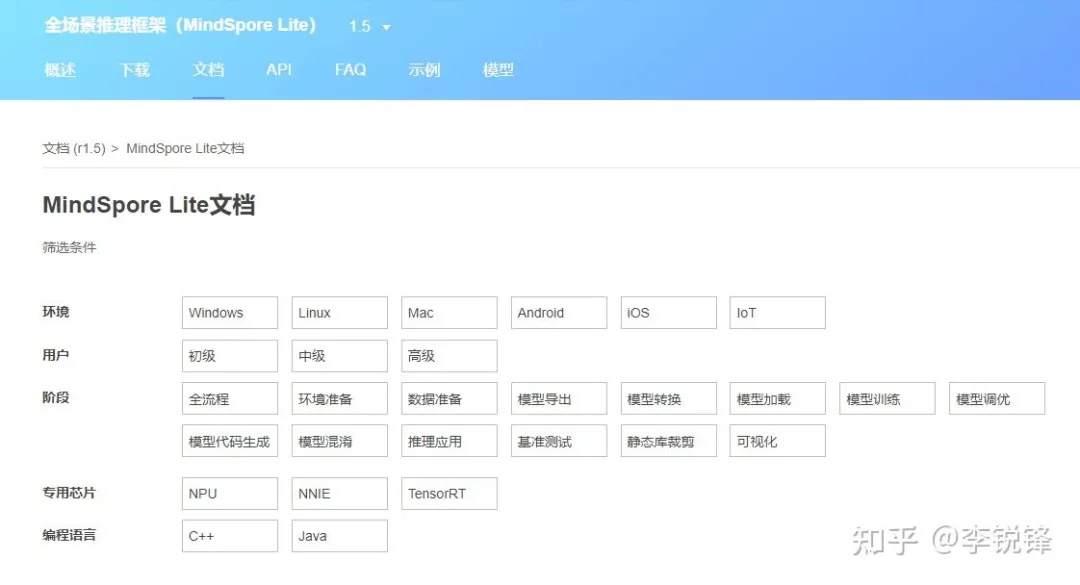Image resolution: width=1080 pixels, height=585 pixels.
Task: Choose the 高级 user level filter
Action: [x=449, y=356]
